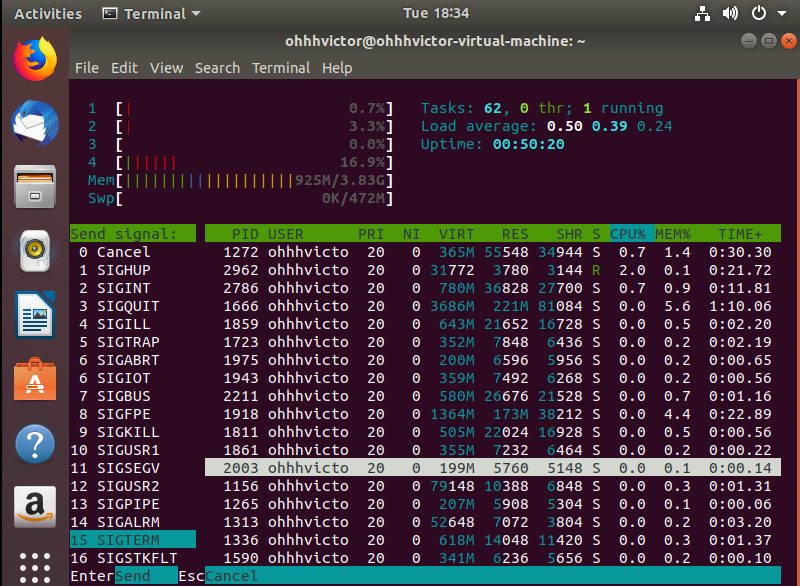Image resolution: width=800 pixels, height=586 pixels.
Task: Select process row with PID 2786
Action: [493, 288]
